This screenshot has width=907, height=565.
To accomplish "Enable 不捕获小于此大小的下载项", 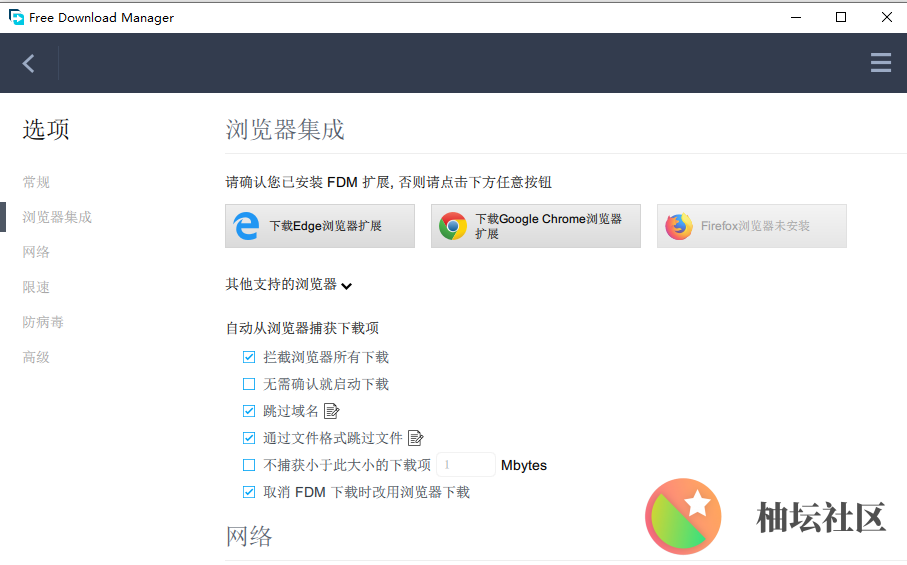I will click(249, 465).
